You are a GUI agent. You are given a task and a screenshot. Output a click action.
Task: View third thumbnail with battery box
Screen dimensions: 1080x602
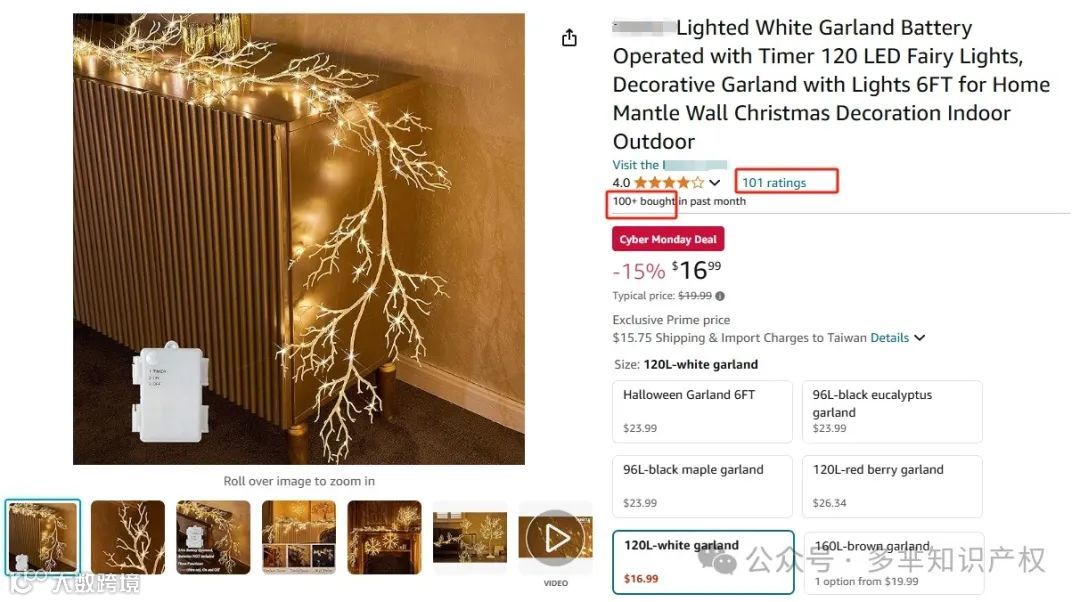[x=214, y=537]
